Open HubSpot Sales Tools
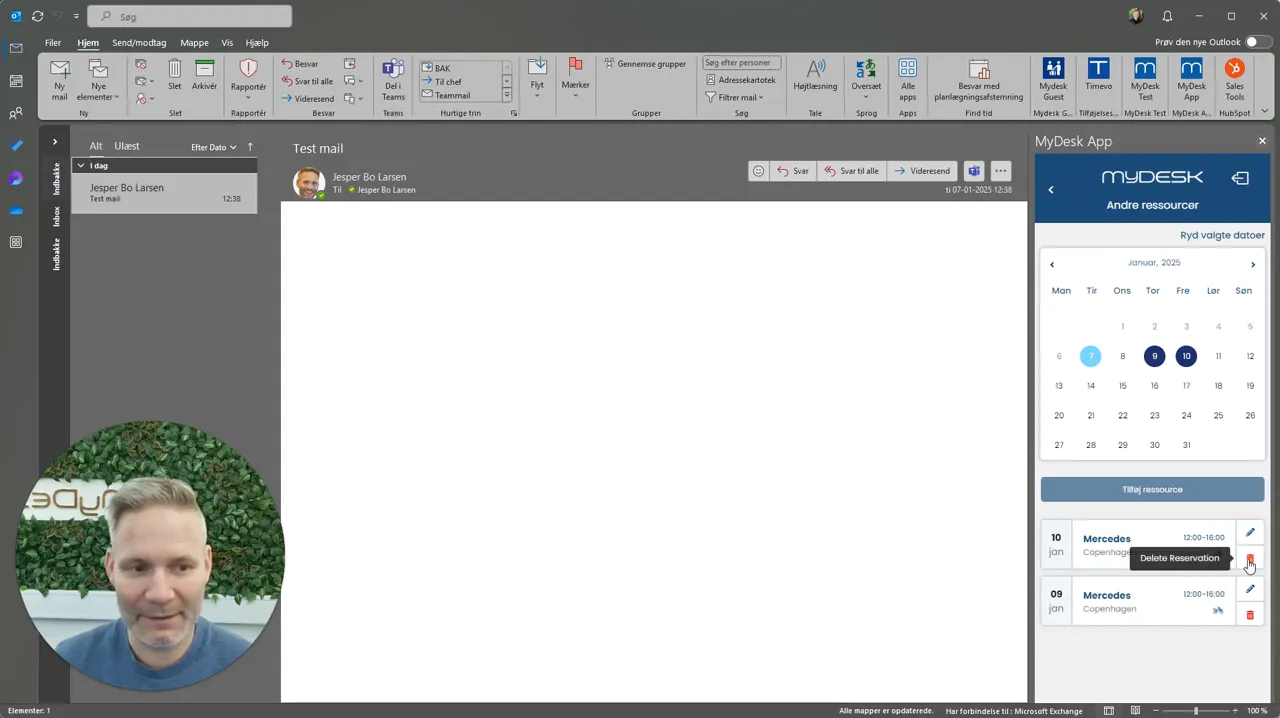Image resolution: width=1280 pixels, height=718 pixels. [1235, 80]
